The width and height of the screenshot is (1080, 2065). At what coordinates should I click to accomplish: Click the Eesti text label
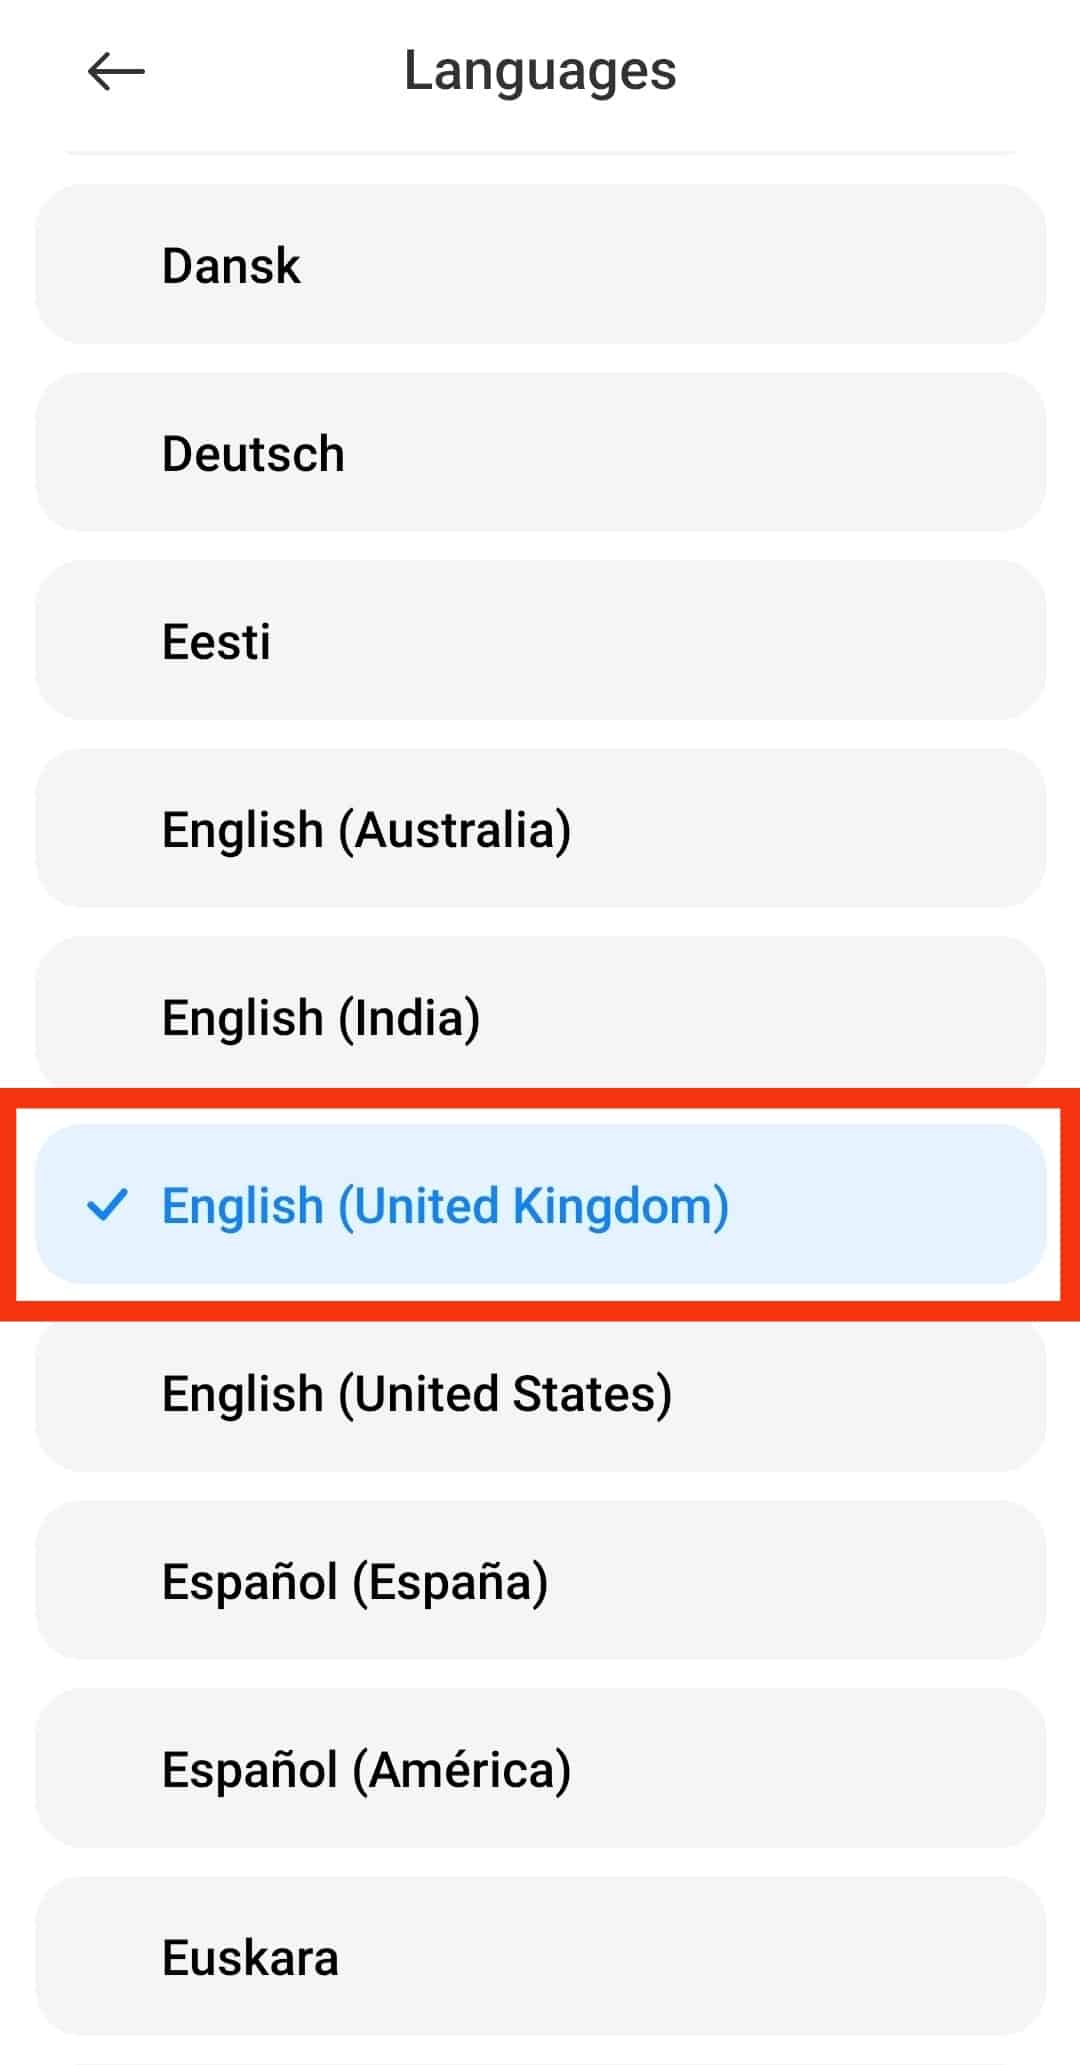point(216,642)
